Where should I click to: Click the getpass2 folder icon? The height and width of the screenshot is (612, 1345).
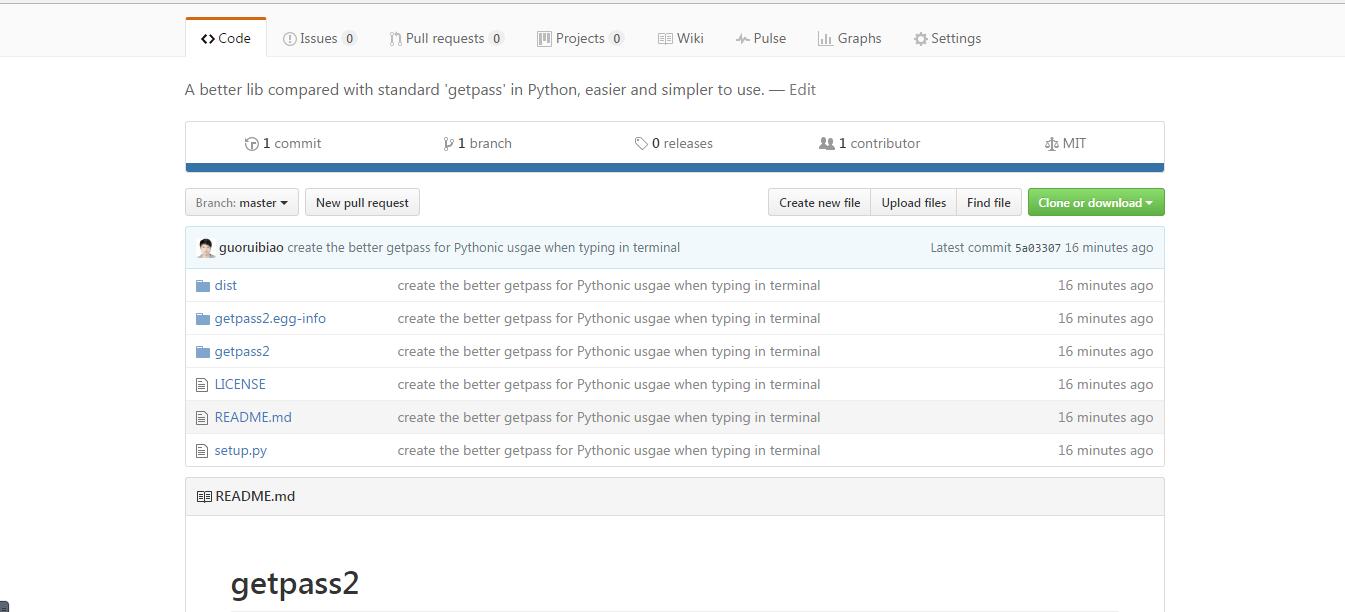[203, 352]
